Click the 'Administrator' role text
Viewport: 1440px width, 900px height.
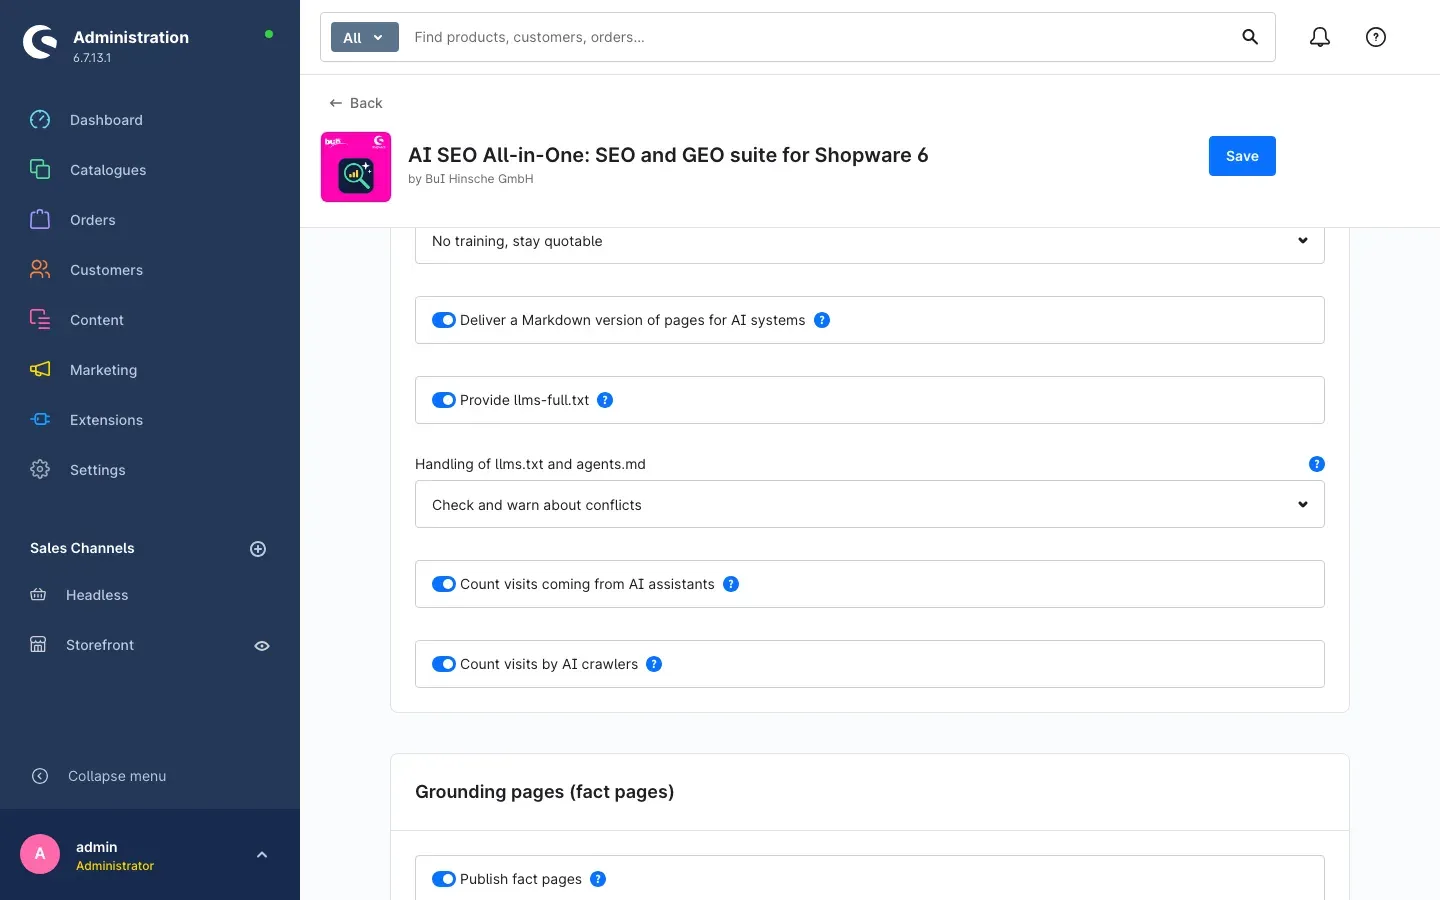click(115, 866)
